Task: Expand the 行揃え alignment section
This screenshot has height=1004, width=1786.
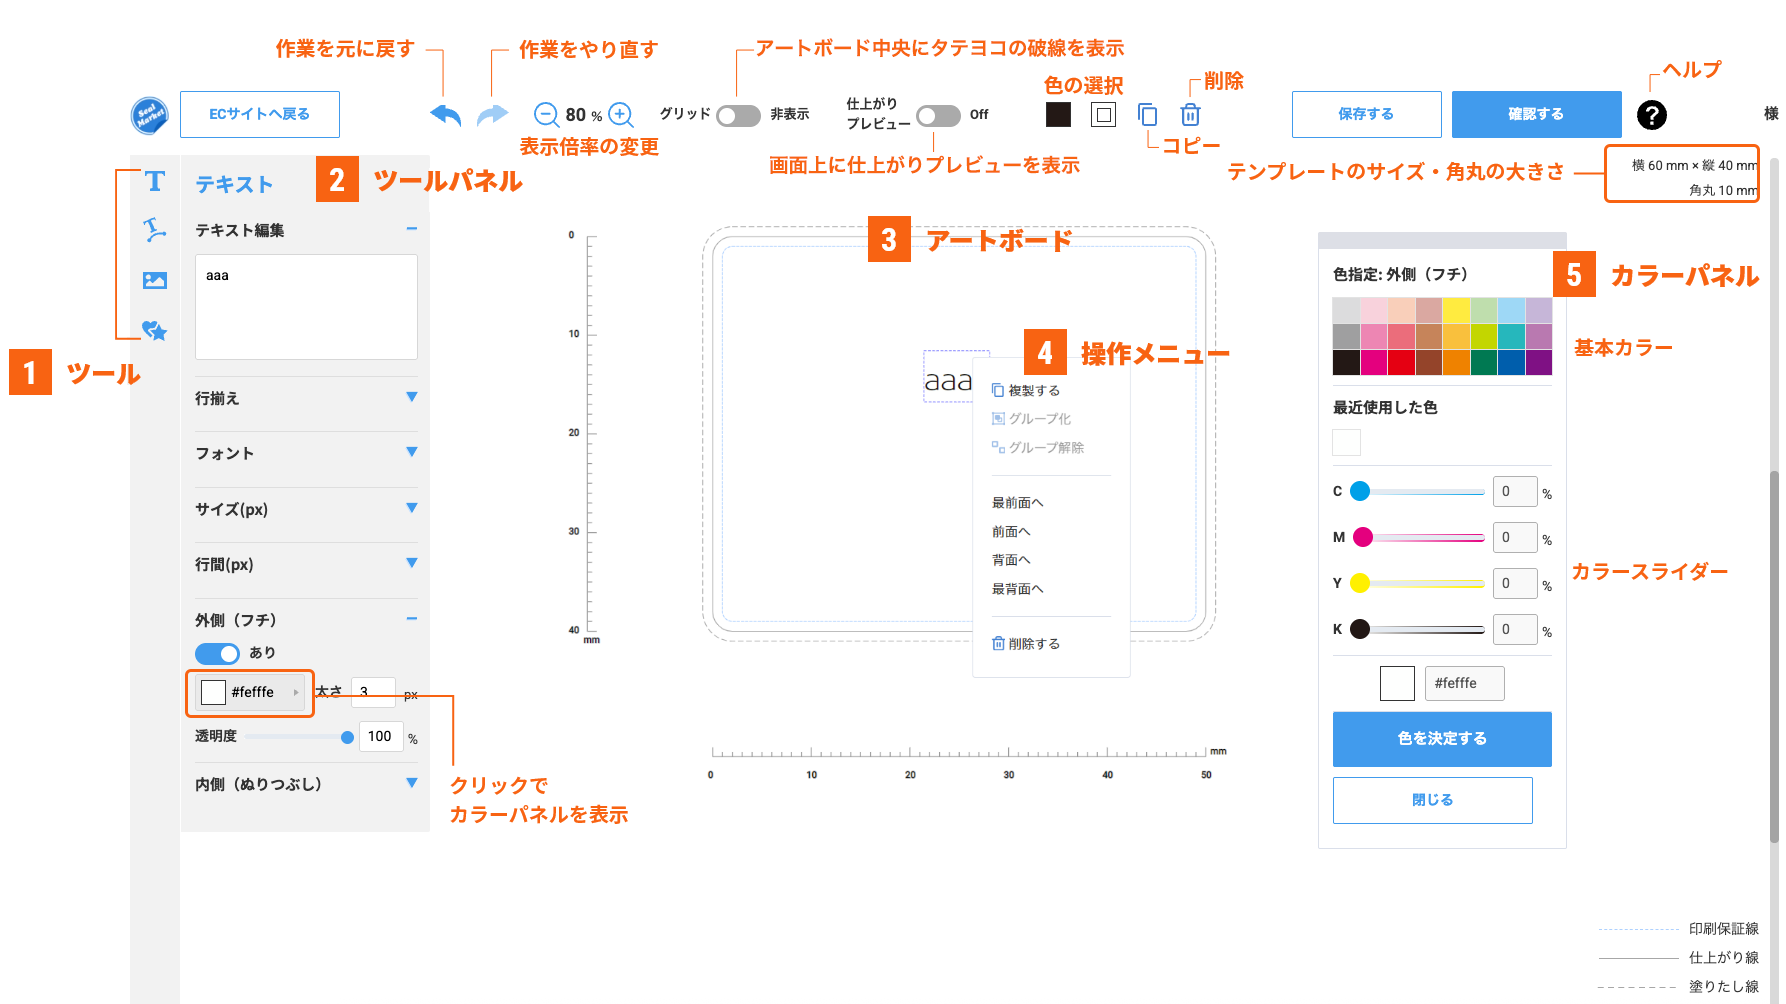Action: pos(411,398)
